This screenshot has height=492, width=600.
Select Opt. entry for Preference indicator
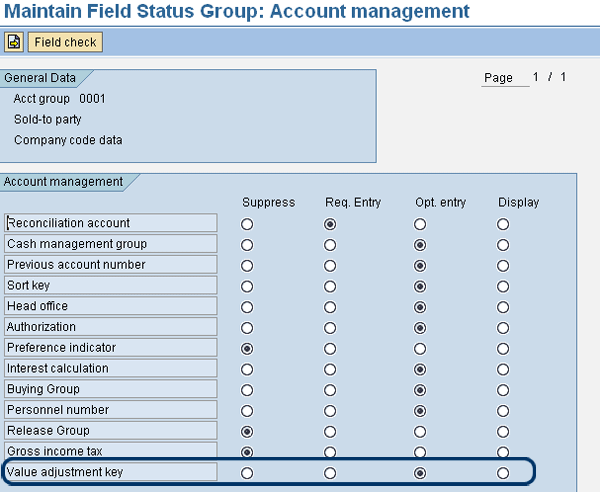point(420,348)
